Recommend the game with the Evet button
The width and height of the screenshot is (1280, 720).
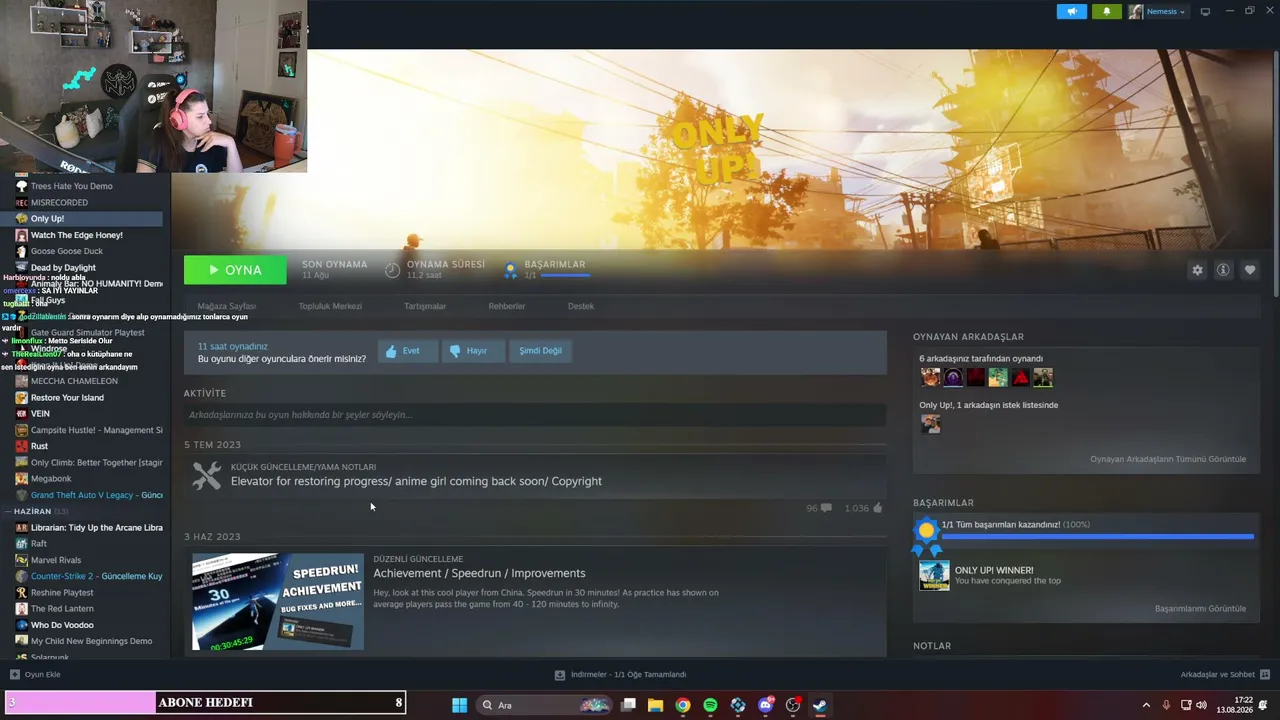[x=407, y=351]
